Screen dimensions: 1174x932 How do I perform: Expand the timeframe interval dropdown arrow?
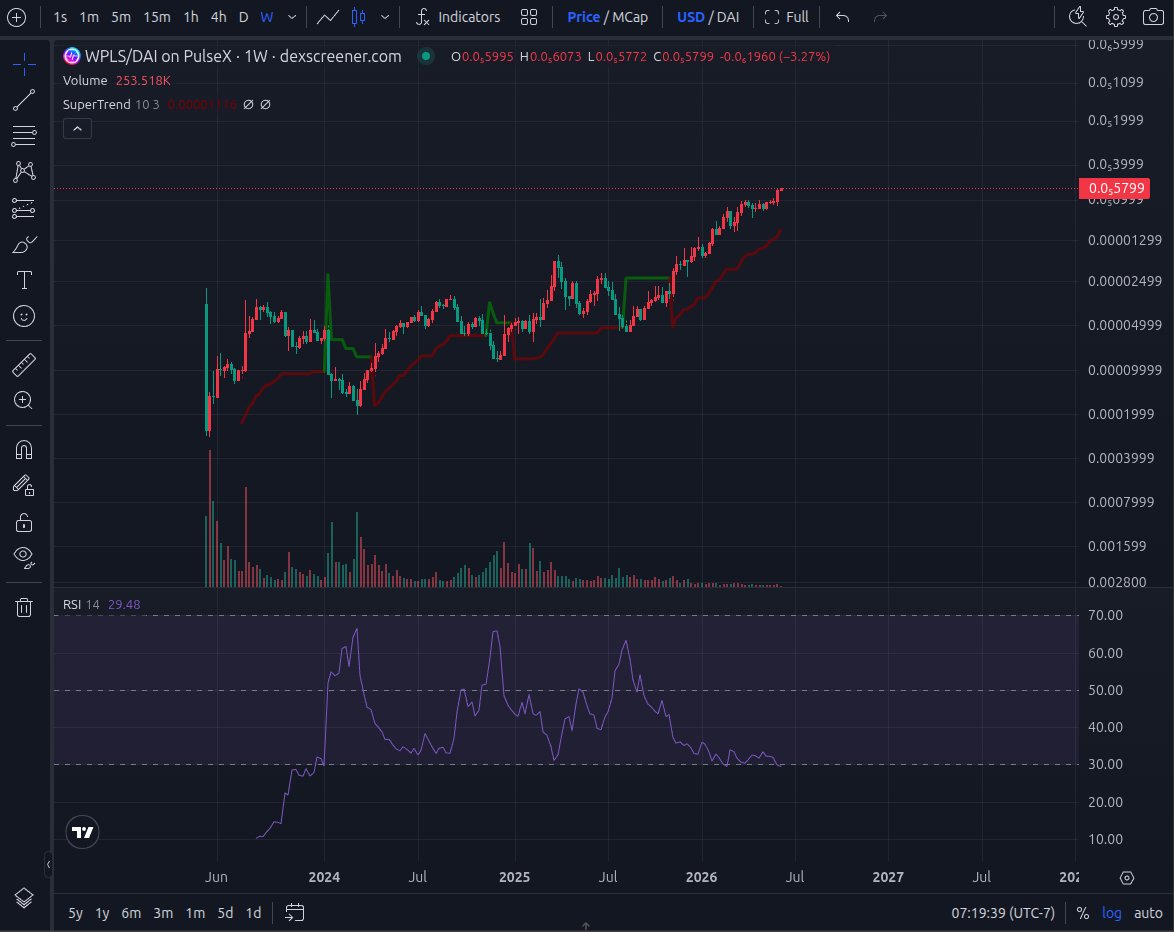(x=292, y=16)
